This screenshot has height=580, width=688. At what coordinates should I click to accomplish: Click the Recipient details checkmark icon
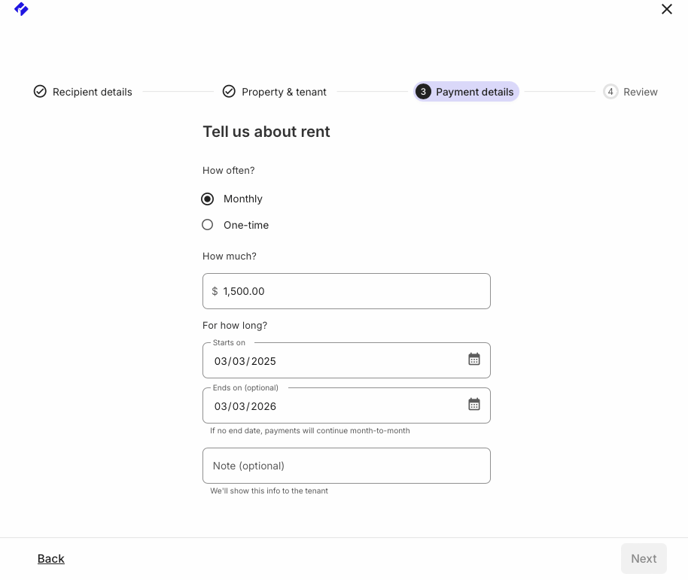click(40, 91)
